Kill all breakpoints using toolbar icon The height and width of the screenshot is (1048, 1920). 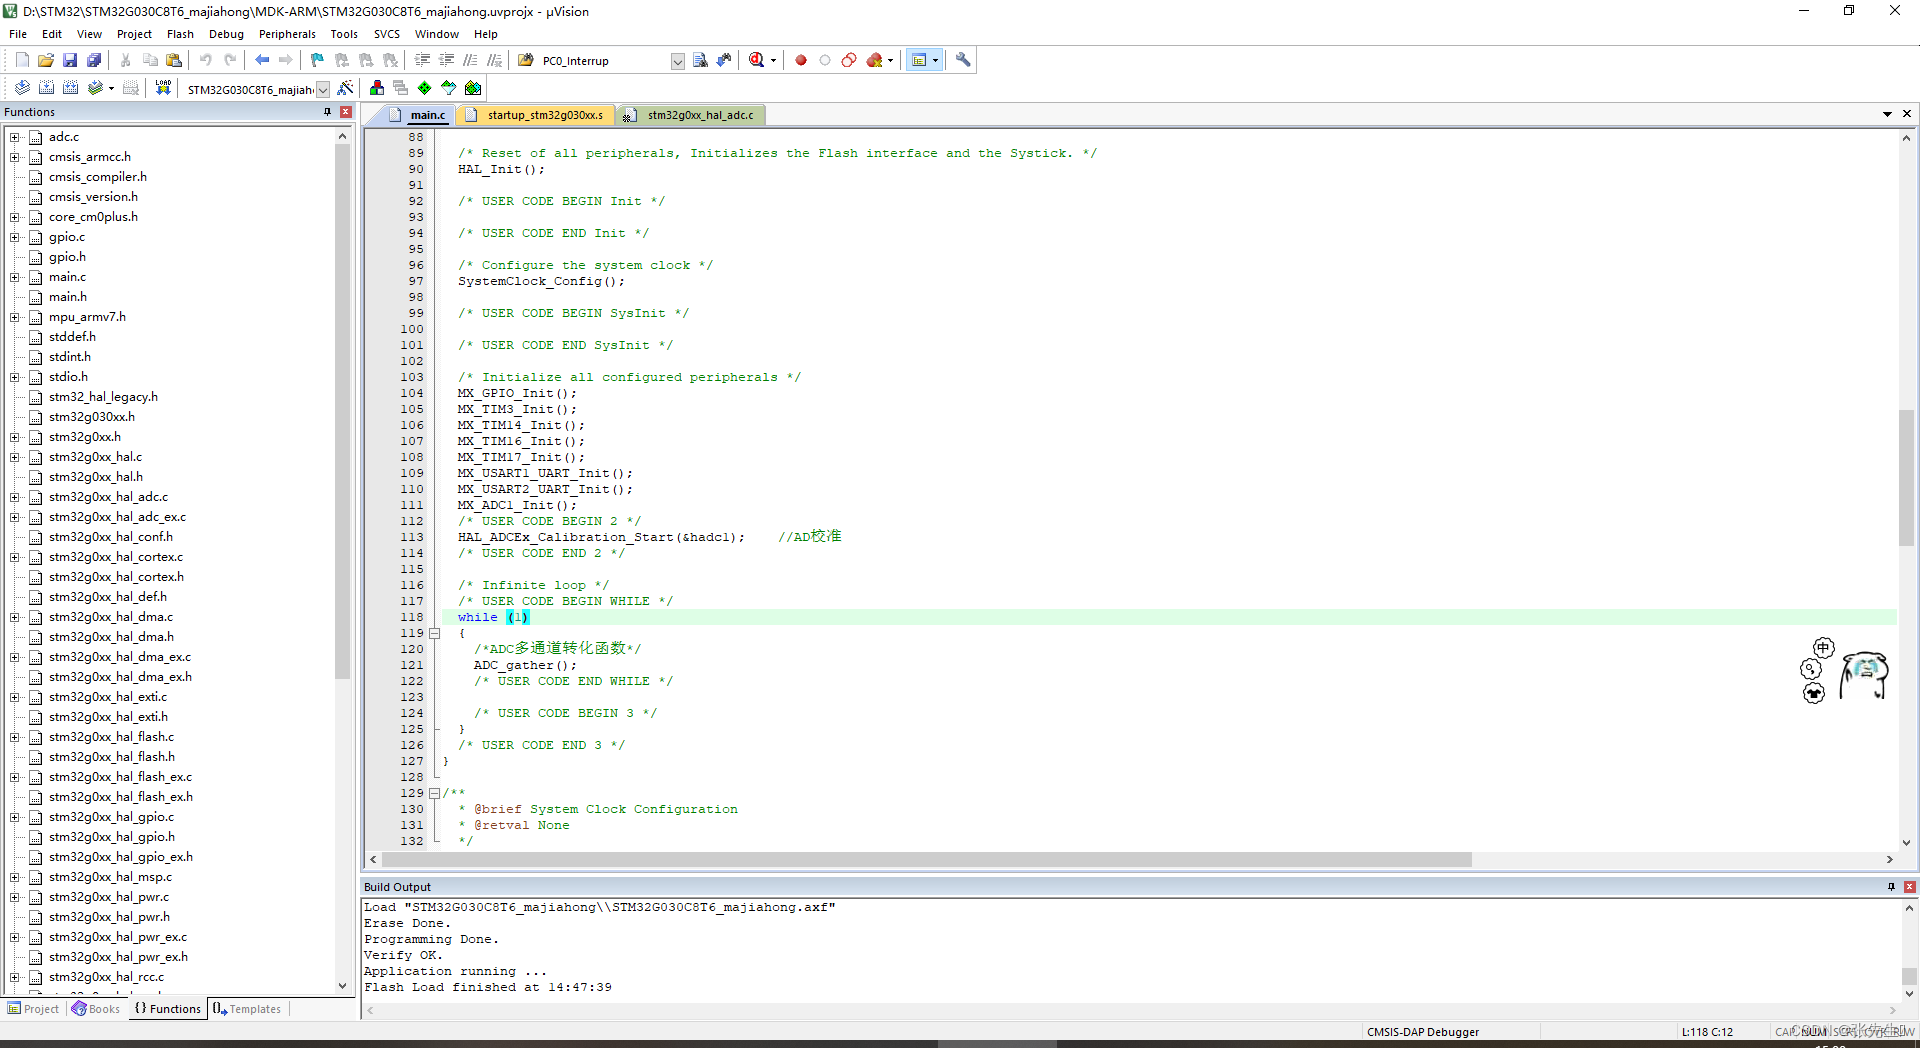pyautogui.click(x=875, y=60)
